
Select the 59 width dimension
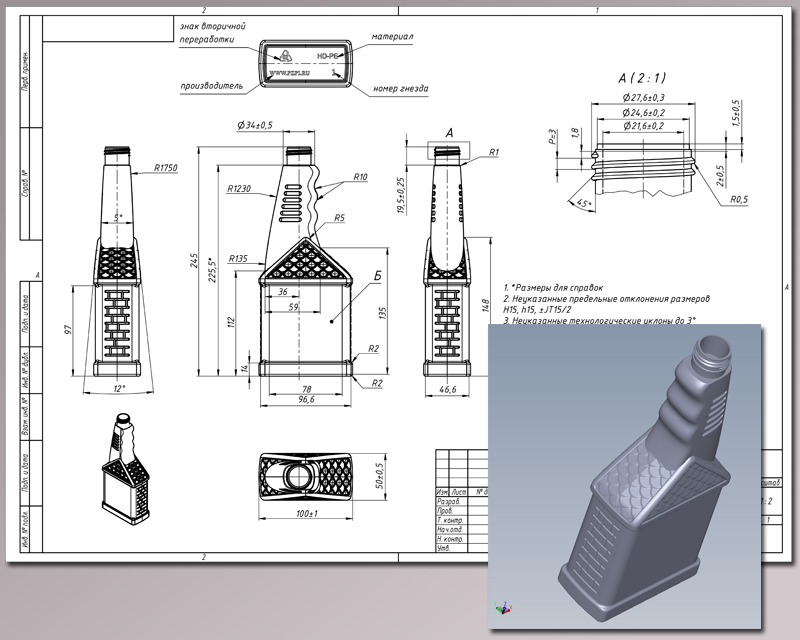point(293,307)
